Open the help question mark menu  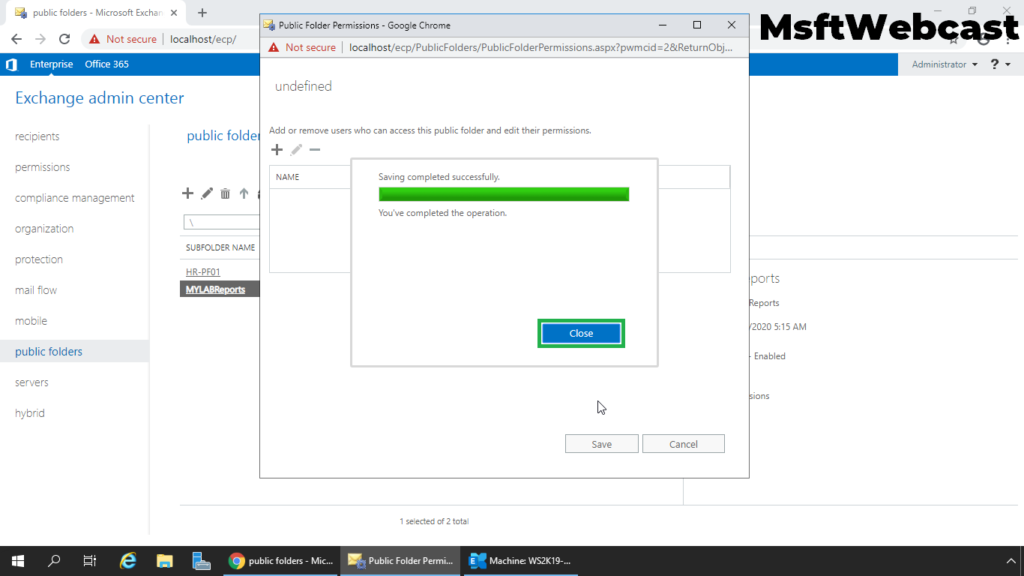(x=1000, y=64)
